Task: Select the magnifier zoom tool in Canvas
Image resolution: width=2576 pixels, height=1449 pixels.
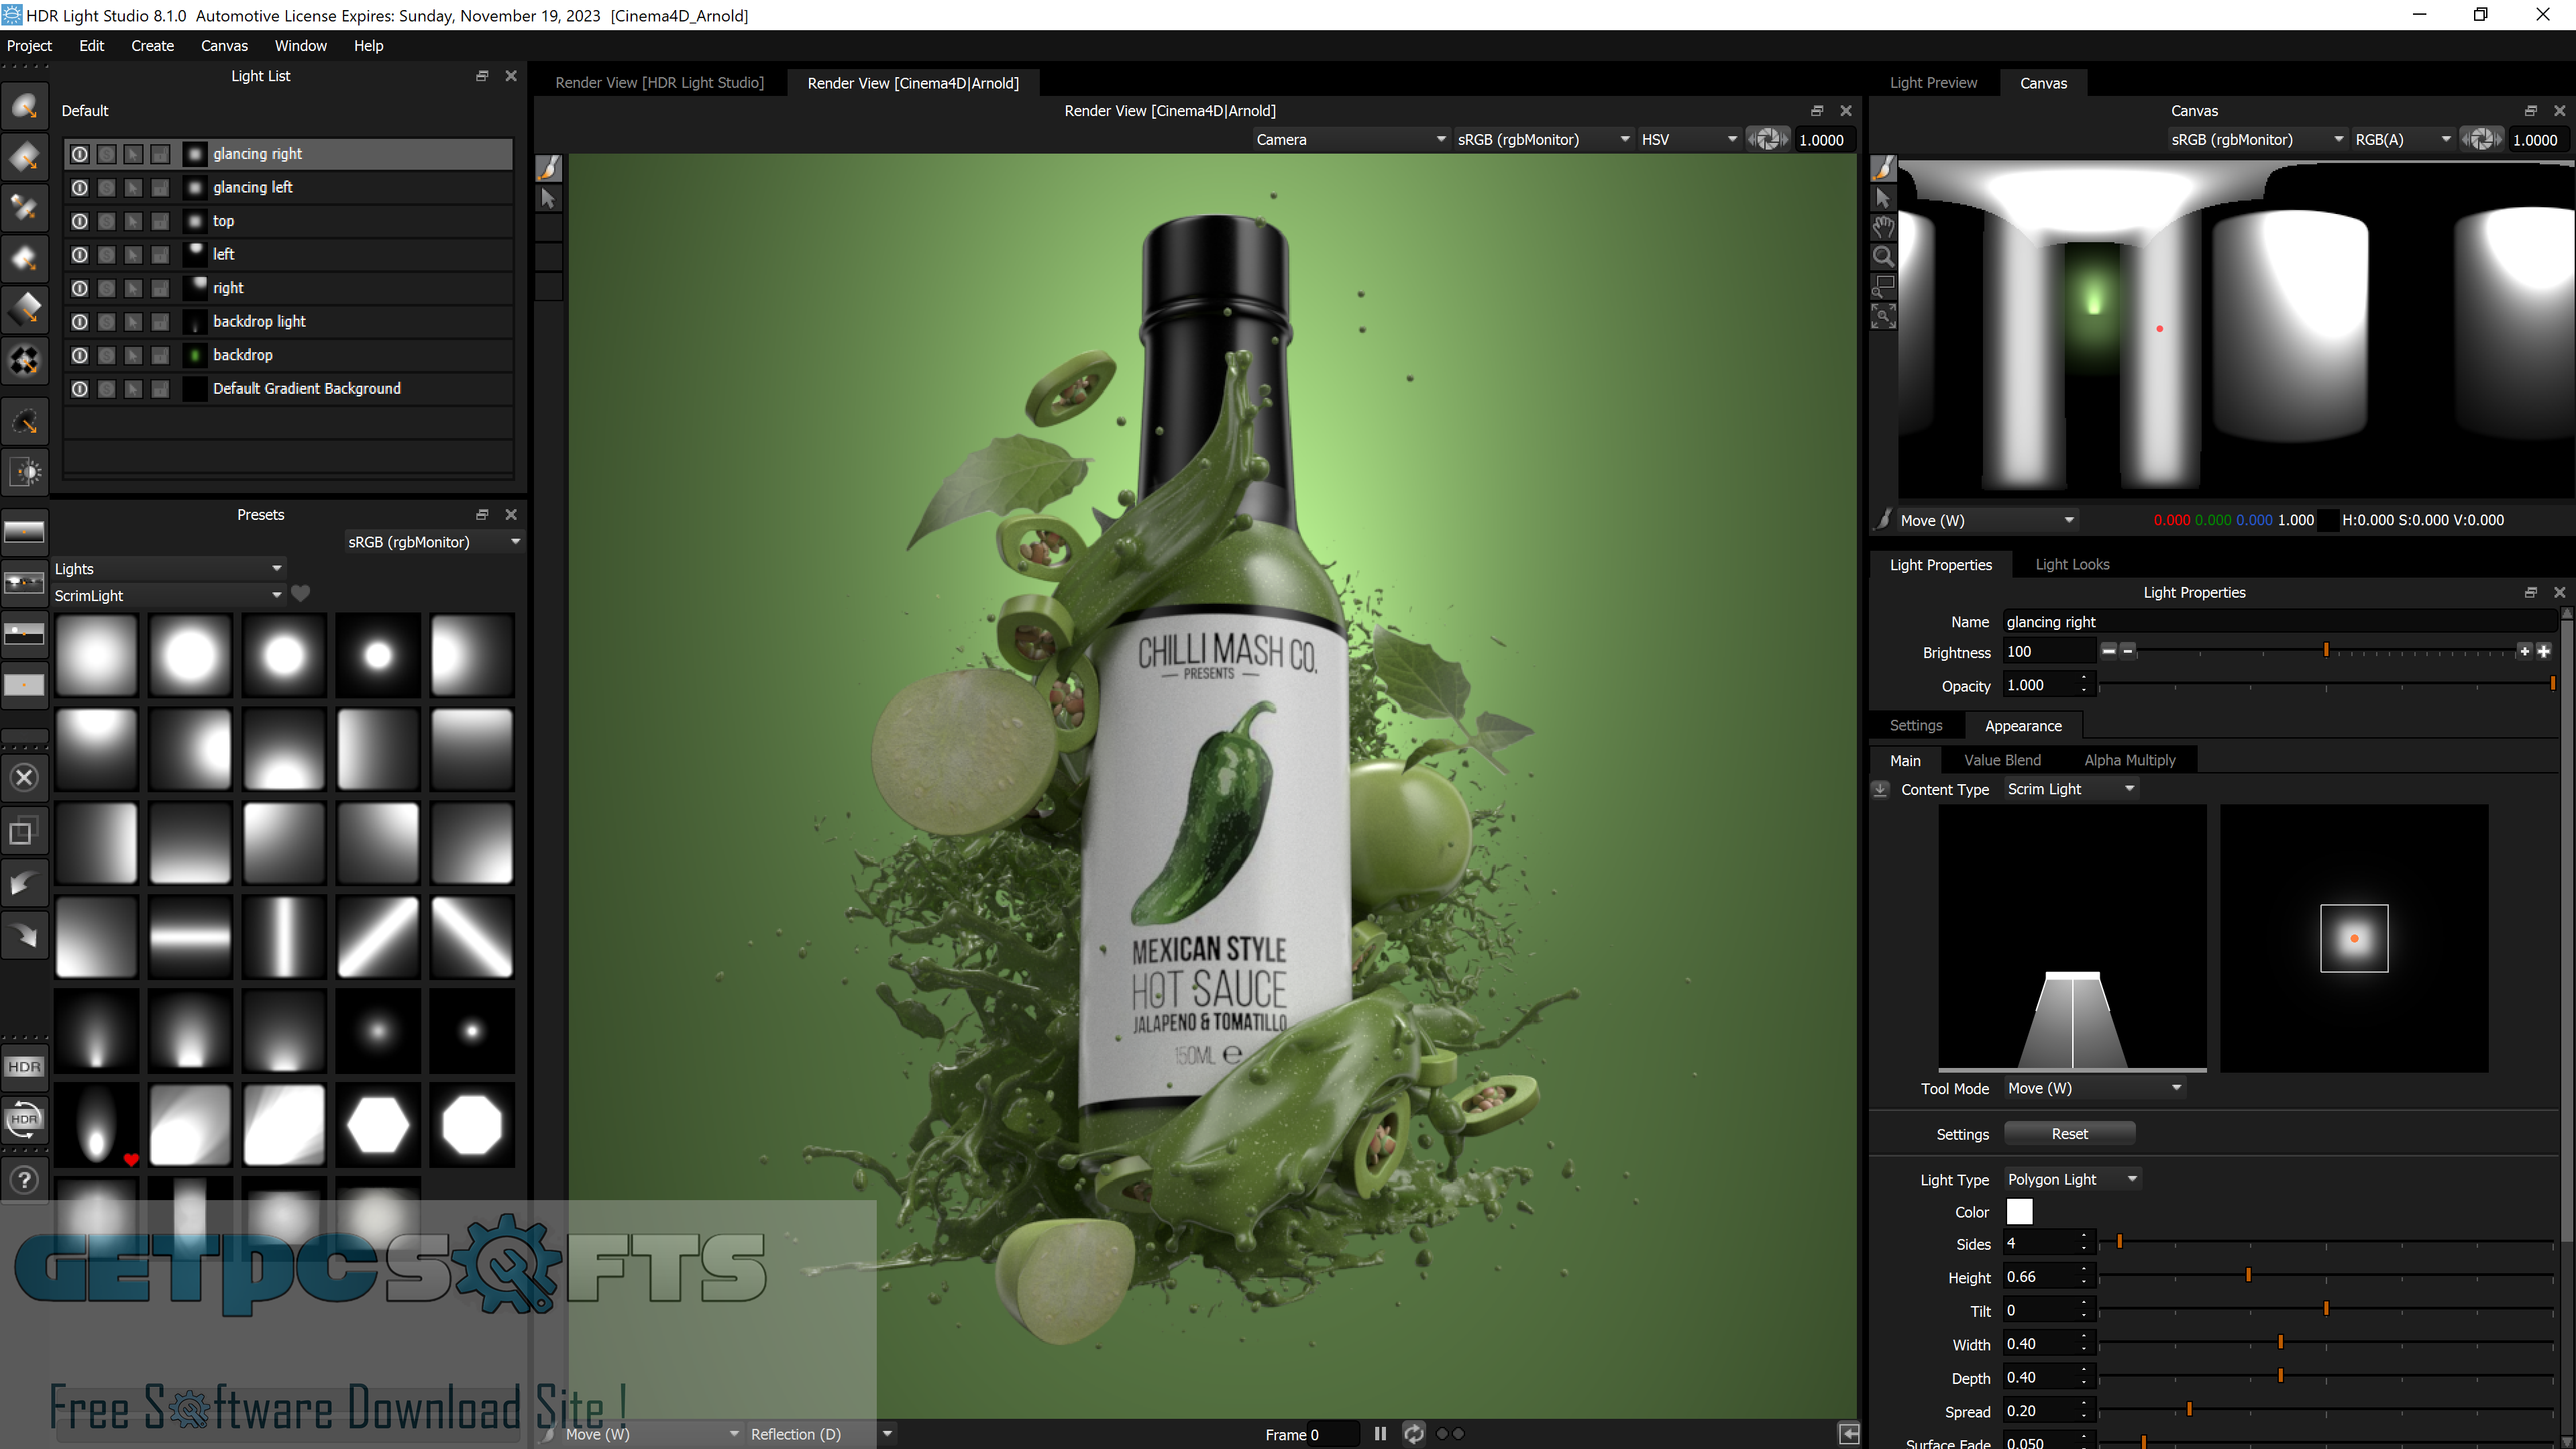Action: pos(1883,257)
